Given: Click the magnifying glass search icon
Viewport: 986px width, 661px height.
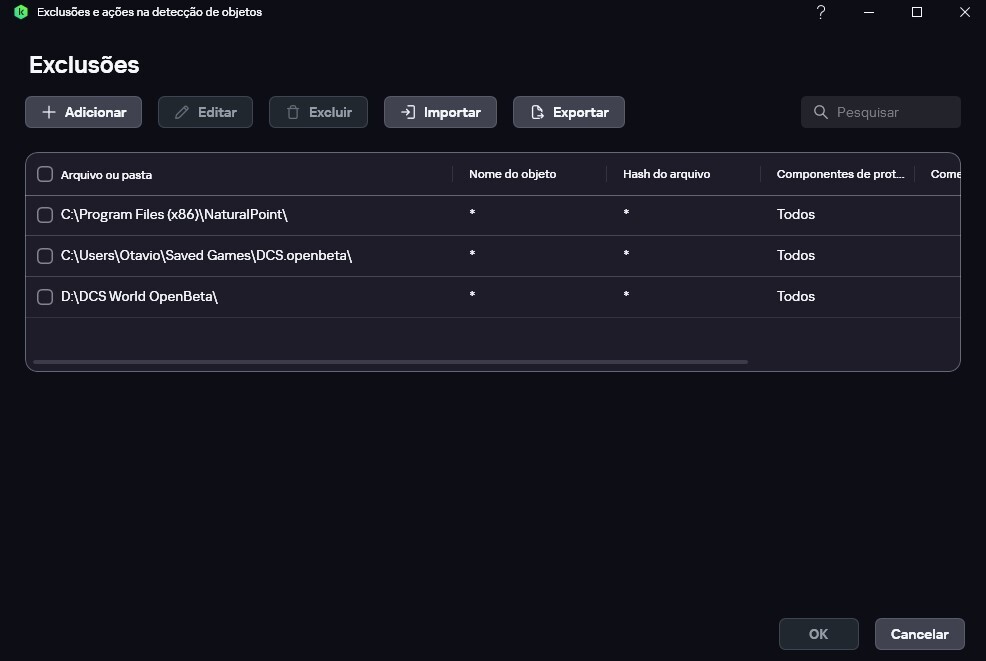Looking at the screenshot, I should click(x=821, y=112).
